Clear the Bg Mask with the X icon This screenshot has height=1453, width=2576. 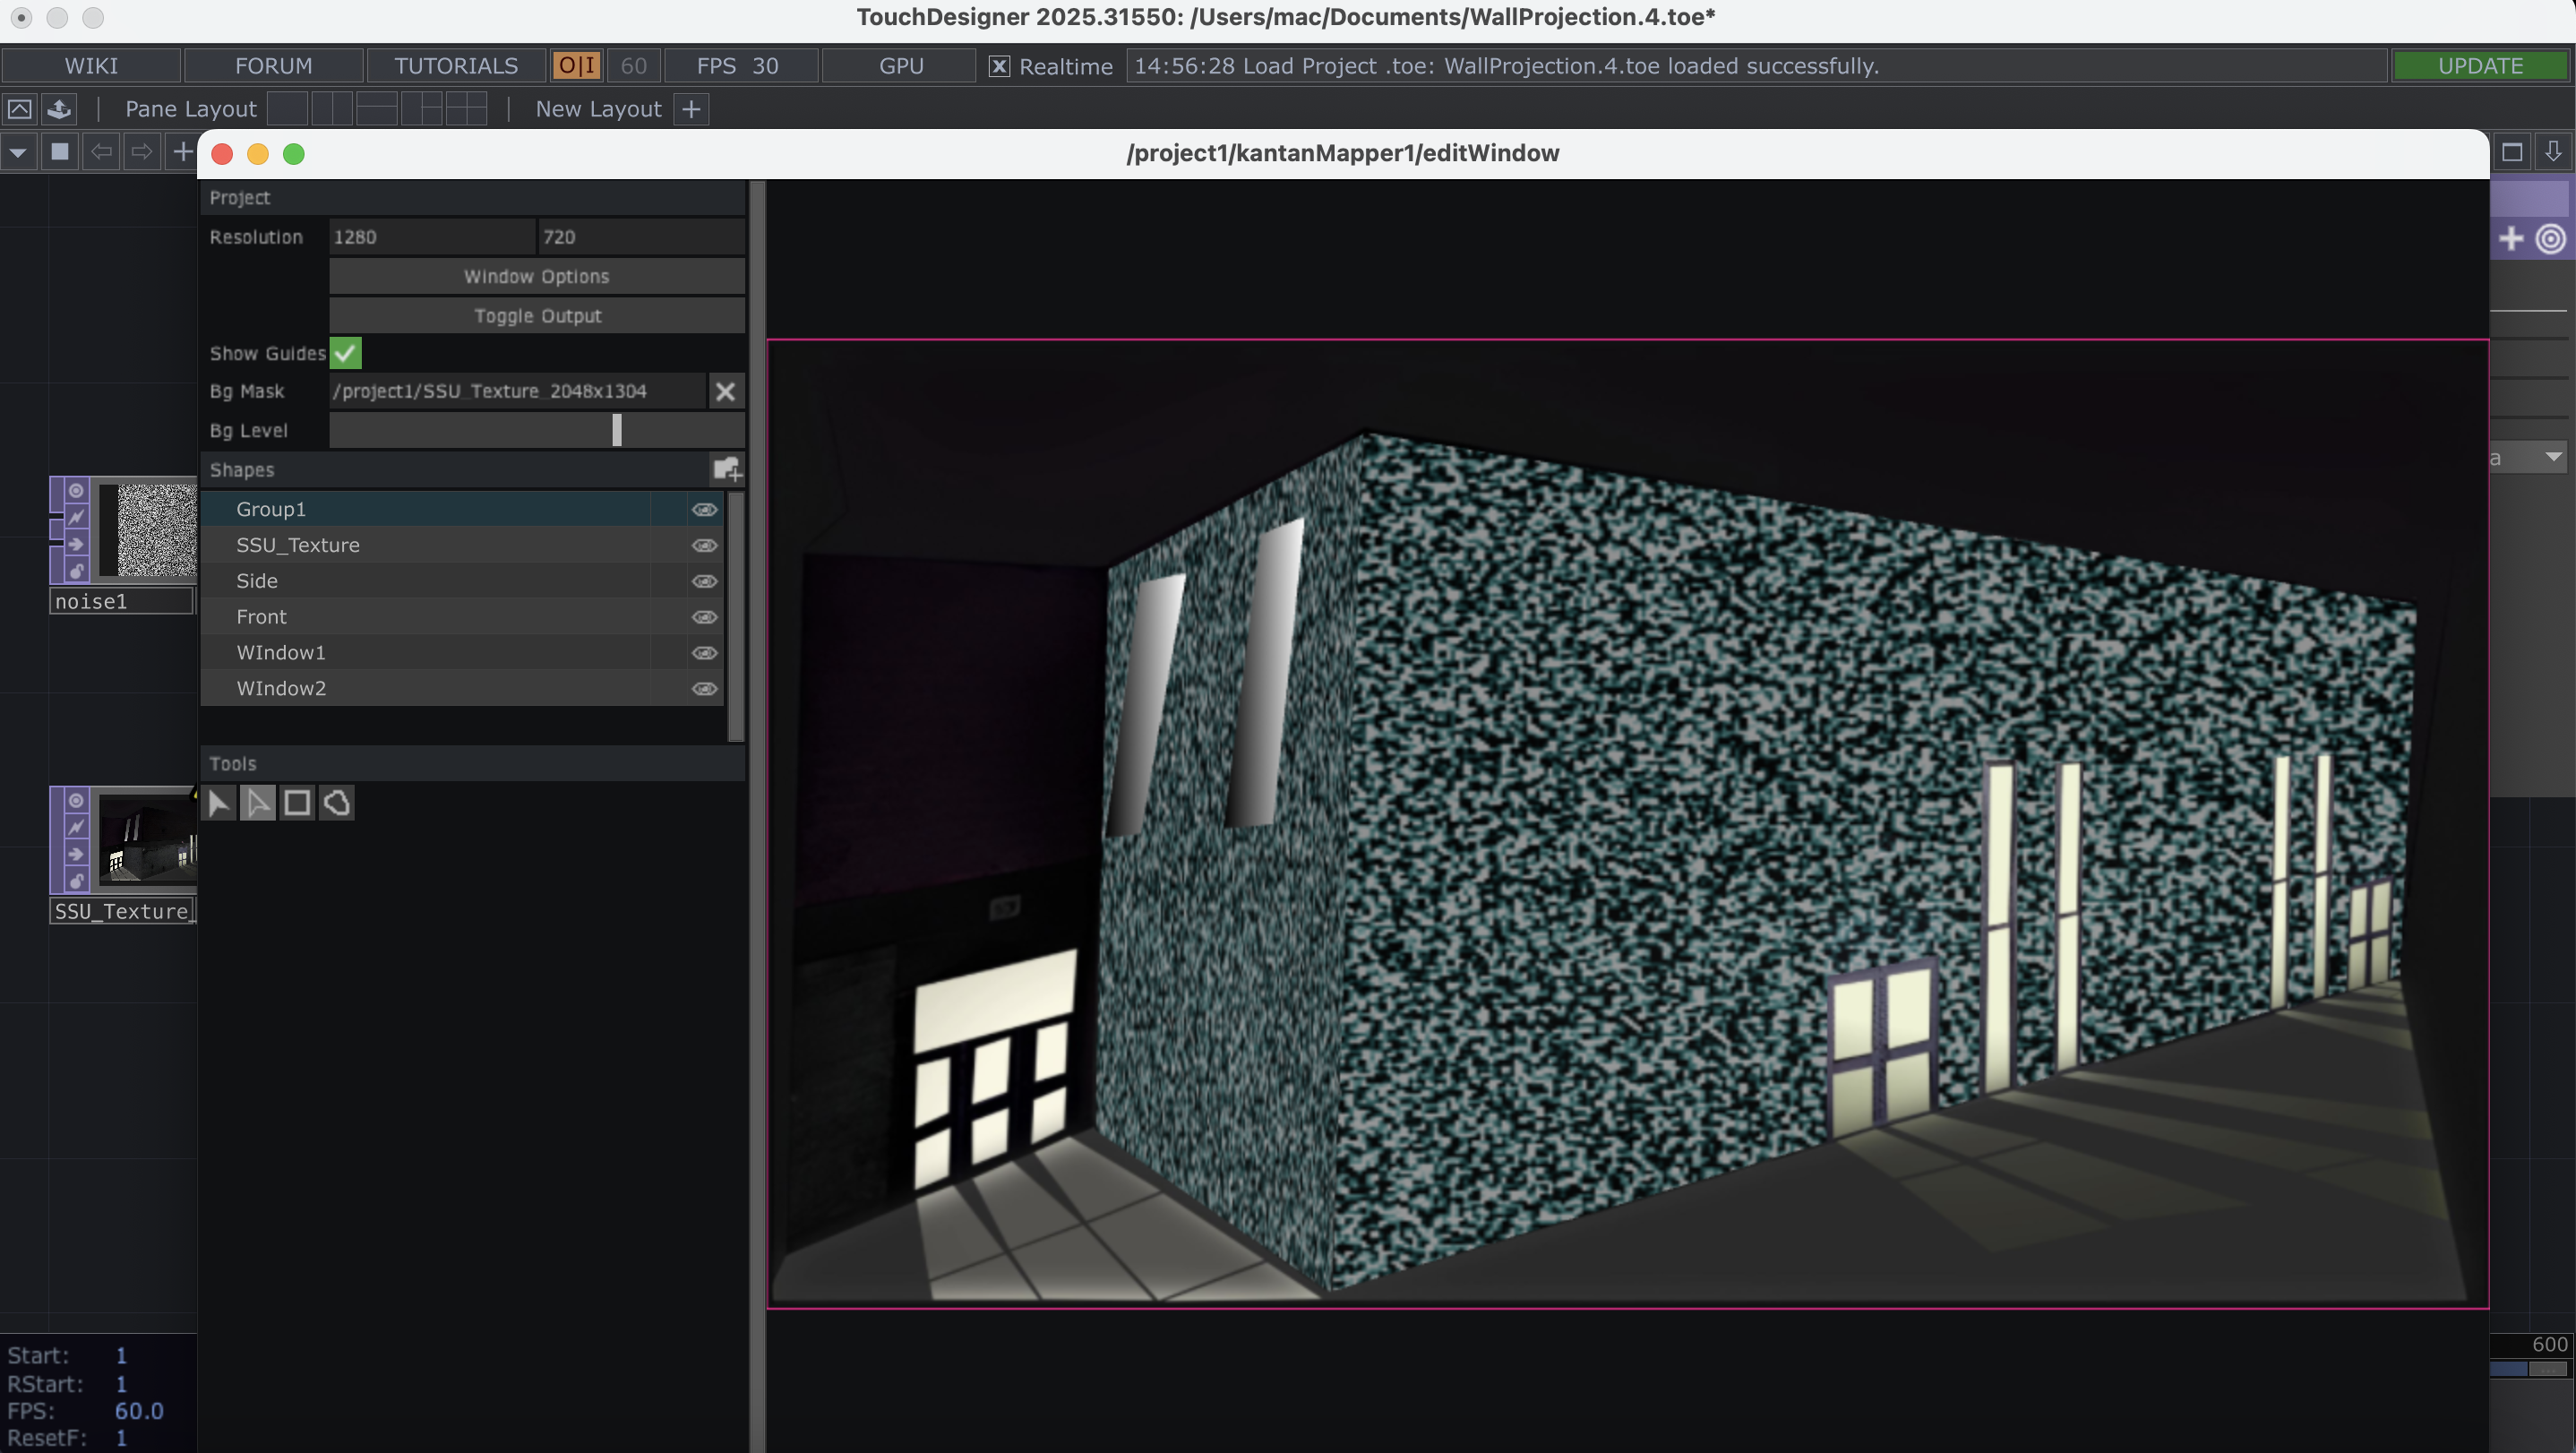click(726, 391)
